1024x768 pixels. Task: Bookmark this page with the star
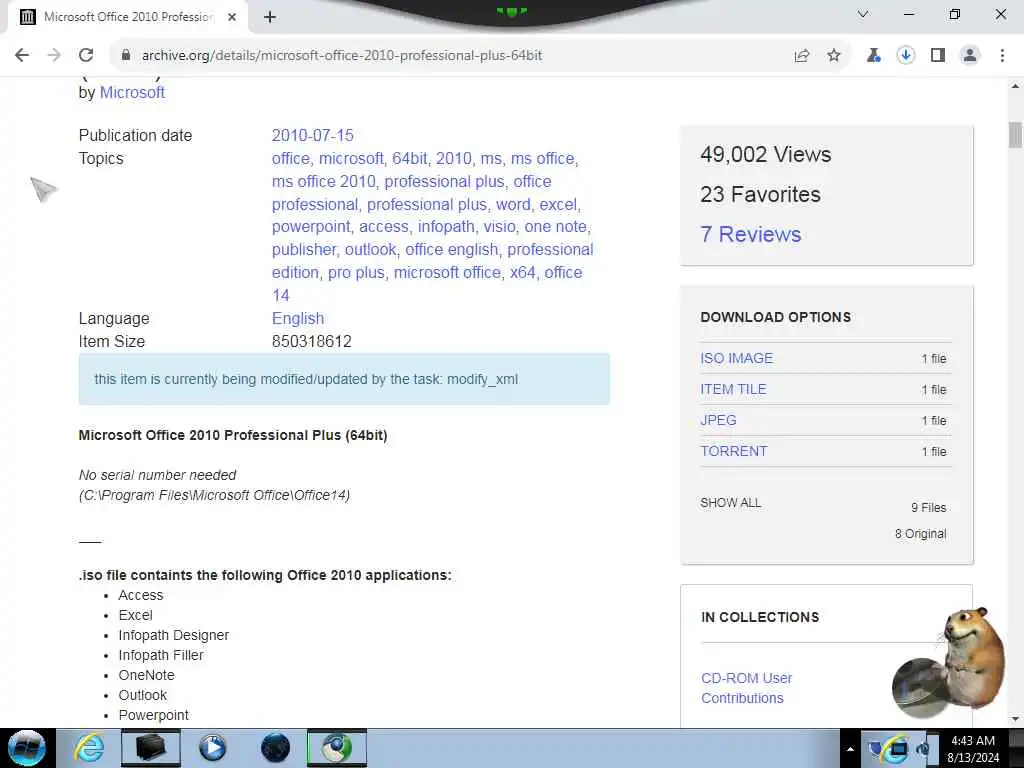click(x=834, y=56)
